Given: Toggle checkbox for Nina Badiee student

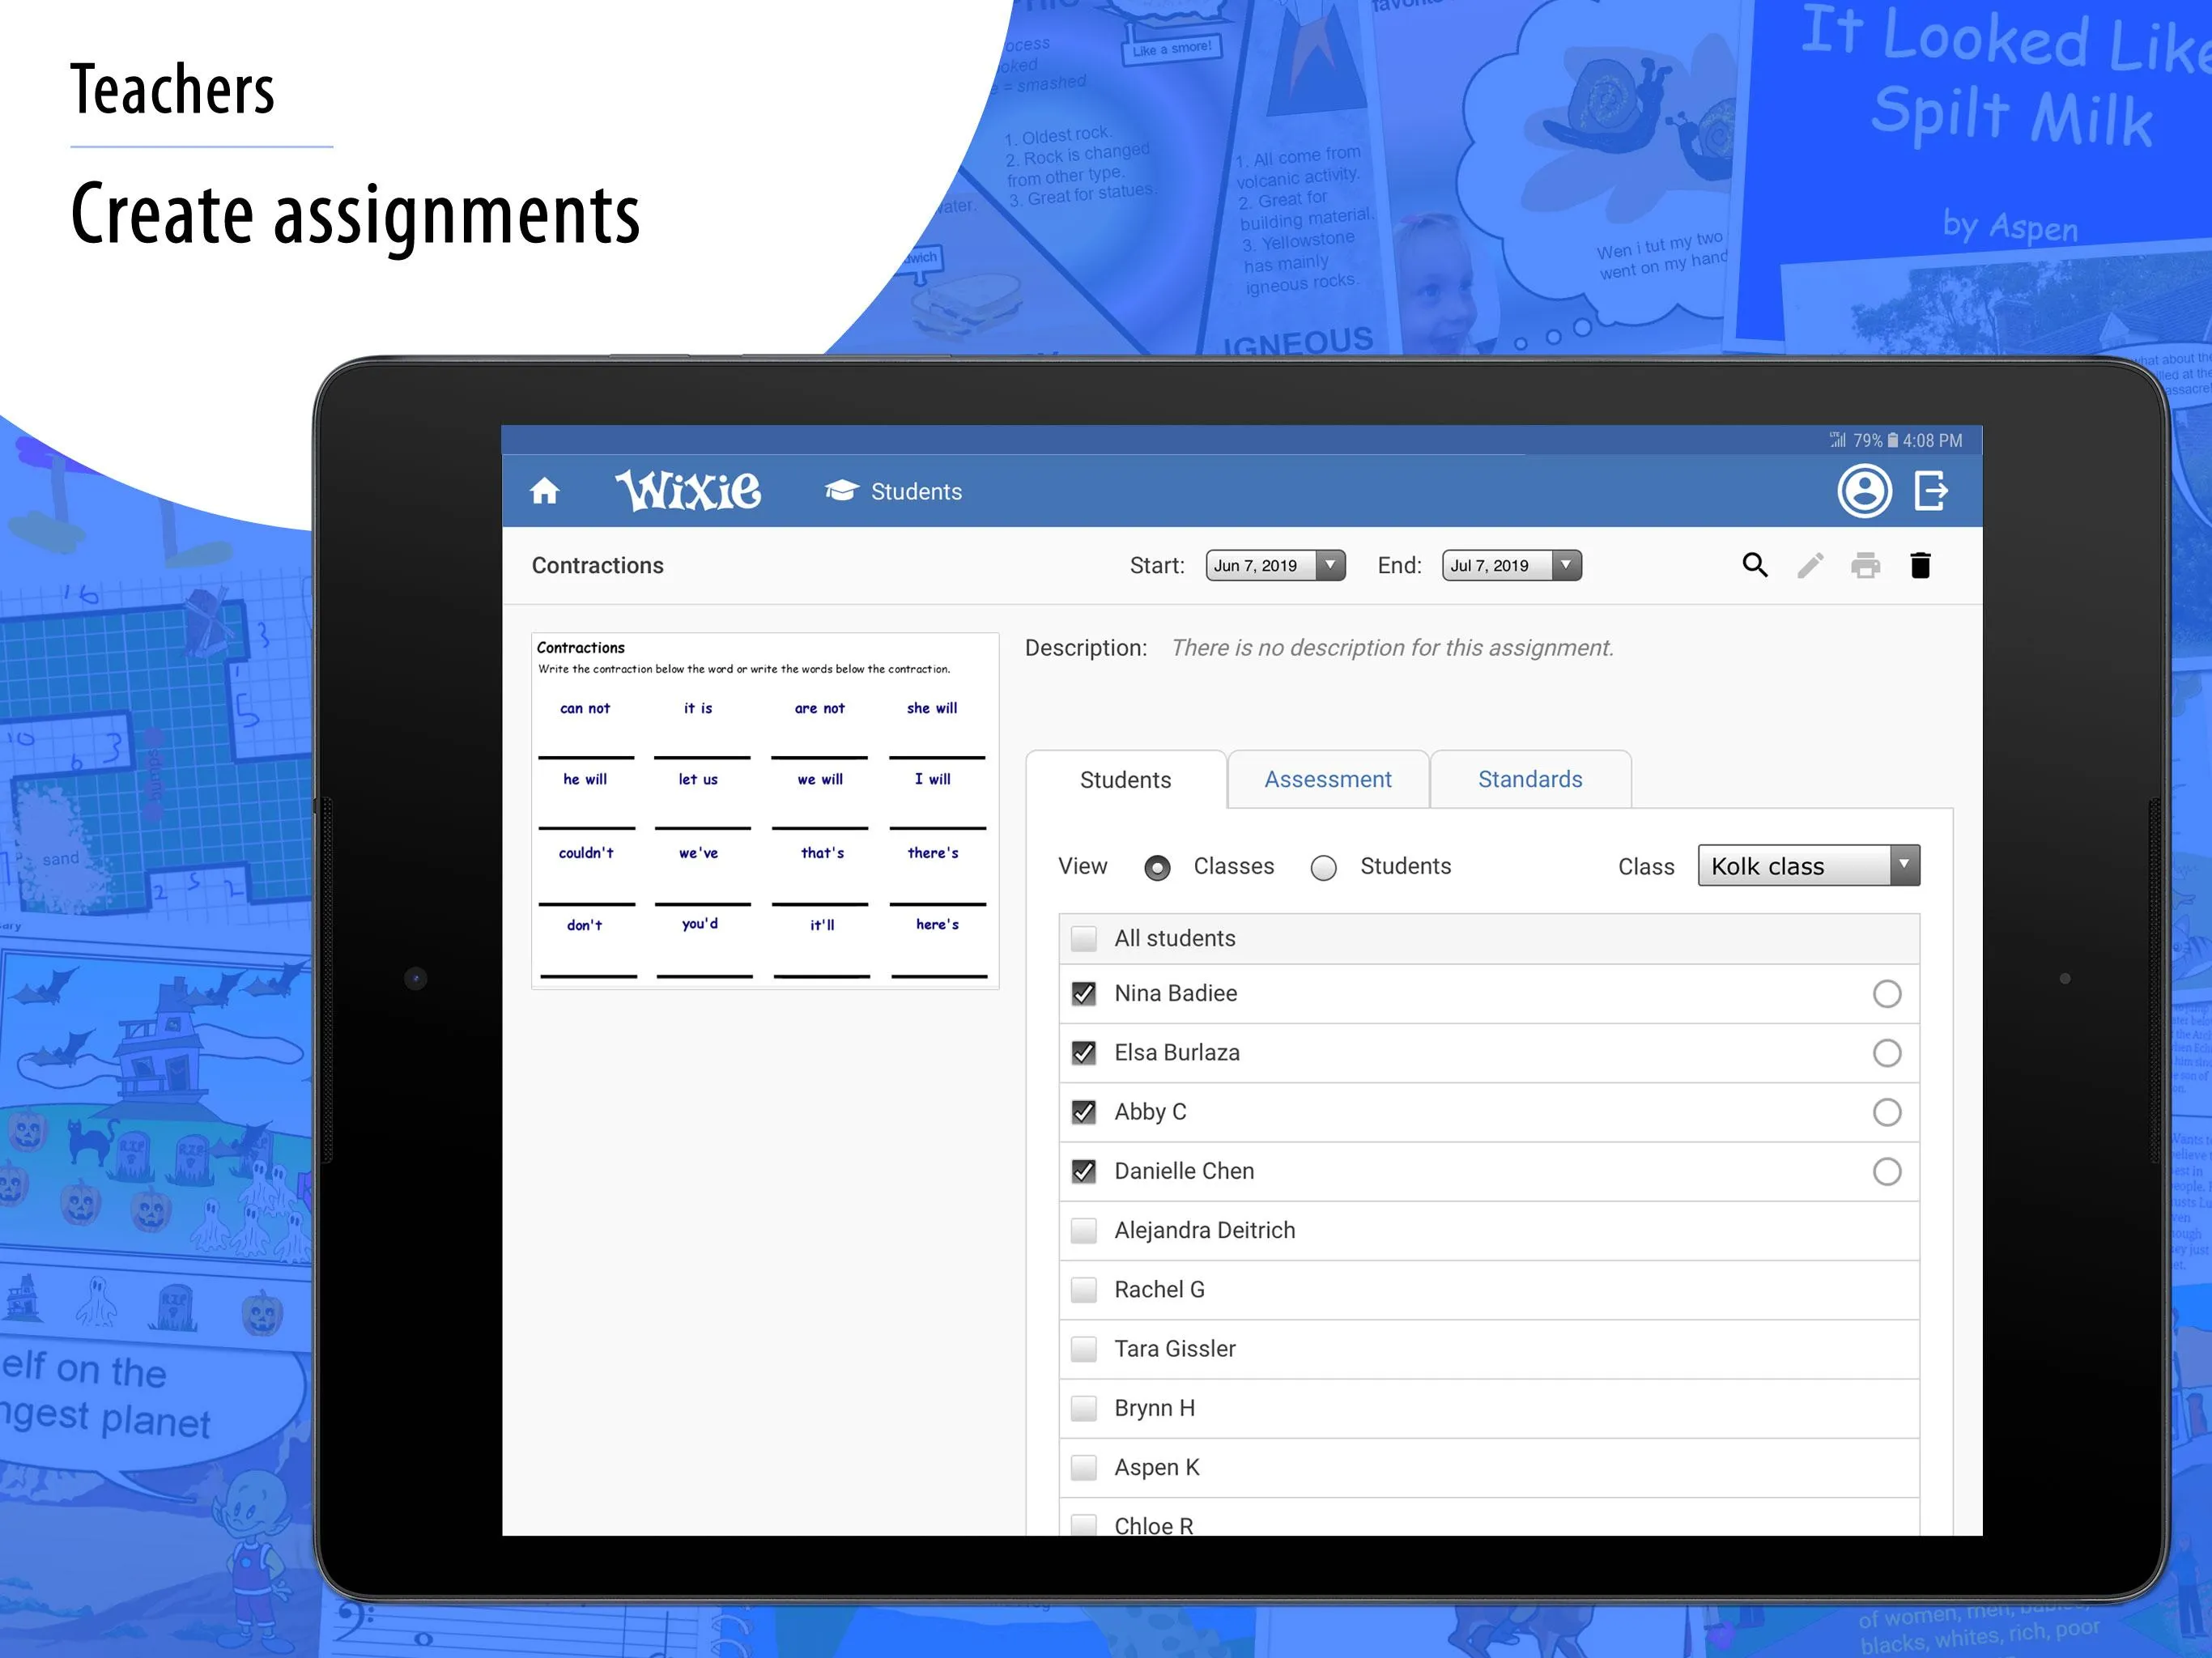Looking at the screenshot, I should 1083,993.
